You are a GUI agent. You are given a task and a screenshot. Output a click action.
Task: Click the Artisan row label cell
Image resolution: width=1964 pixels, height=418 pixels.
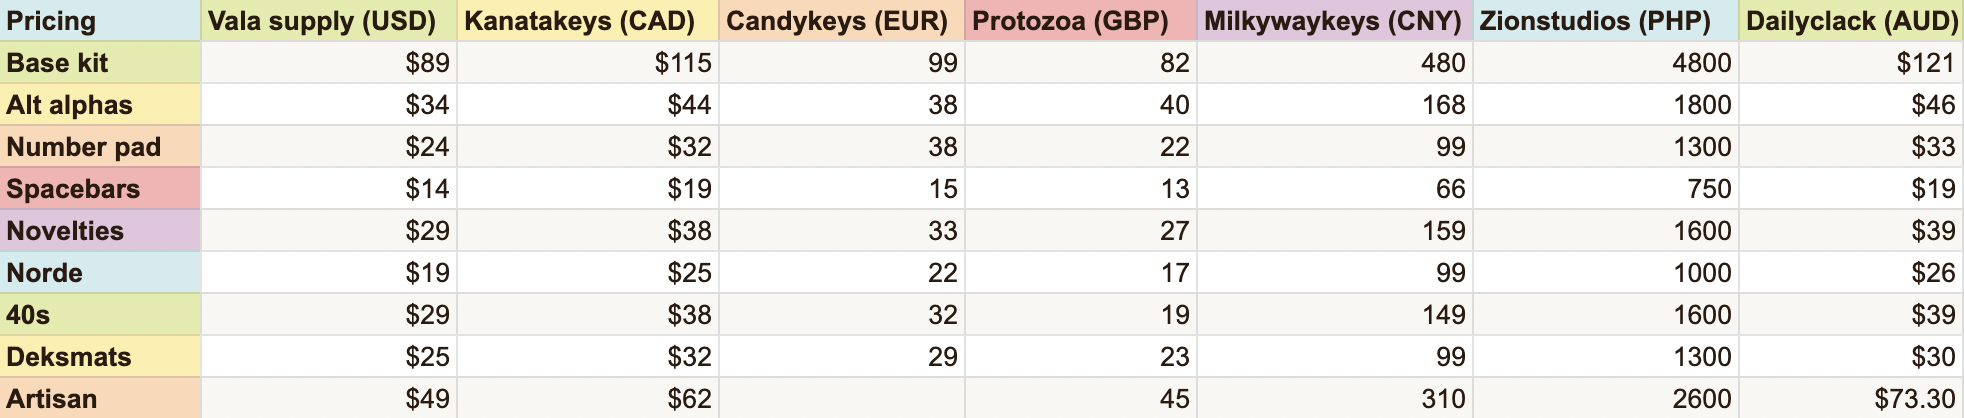pyautogui.click(x=100, y=398)
